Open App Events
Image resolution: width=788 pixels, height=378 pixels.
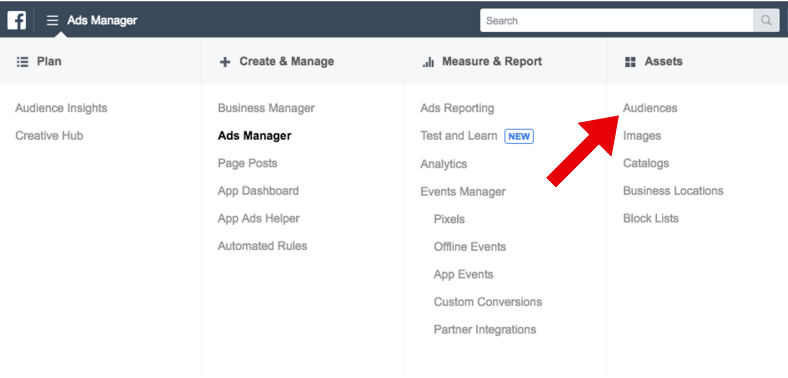click(463, 274)
